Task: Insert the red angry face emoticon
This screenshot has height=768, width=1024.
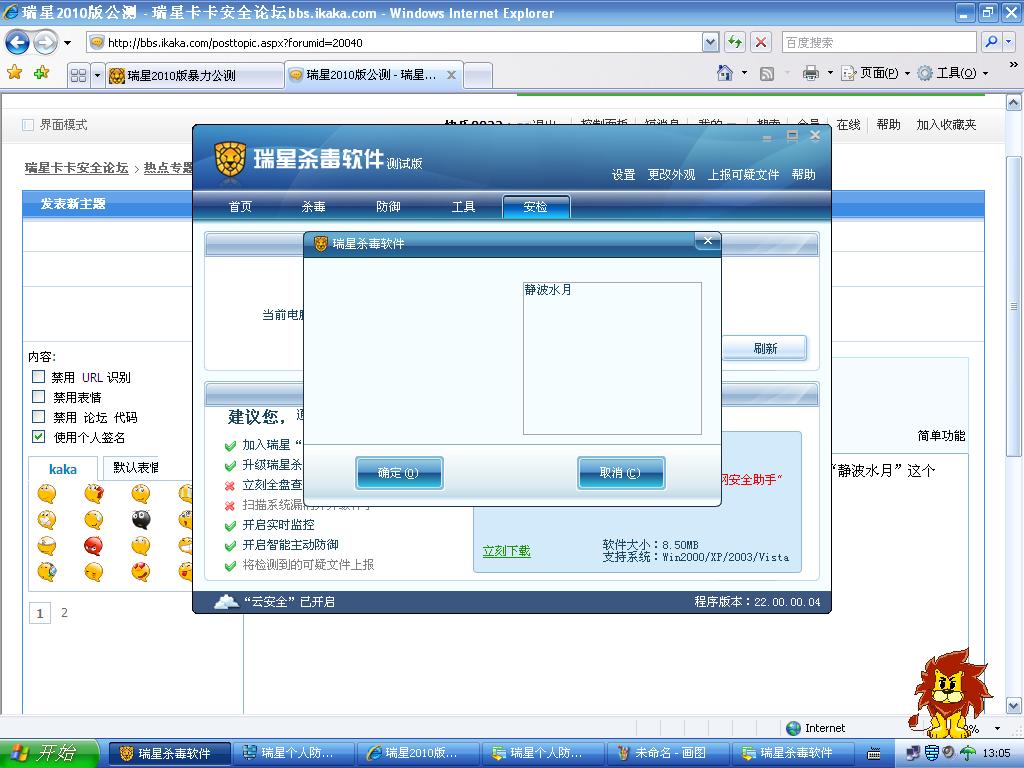Action: coord(93,545)
